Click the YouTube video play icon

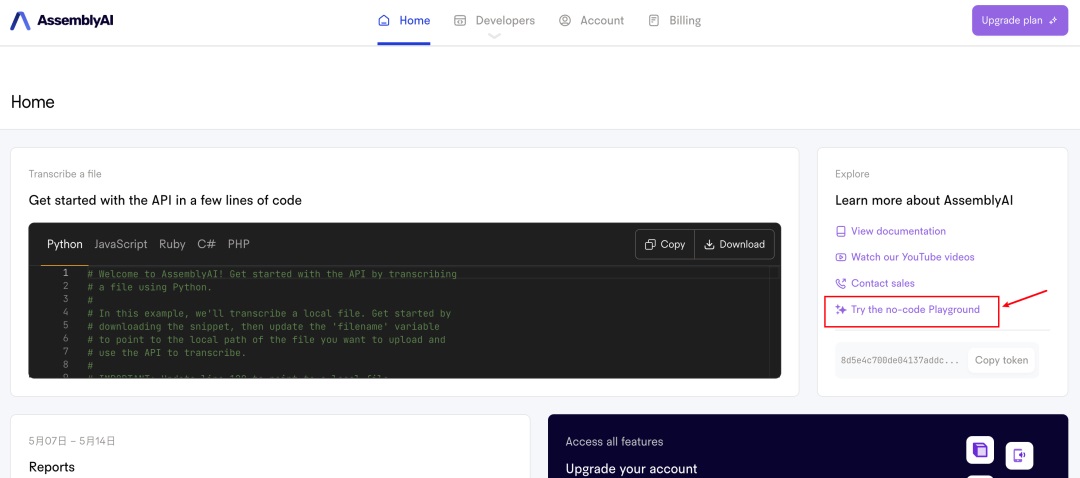[840, 257]
